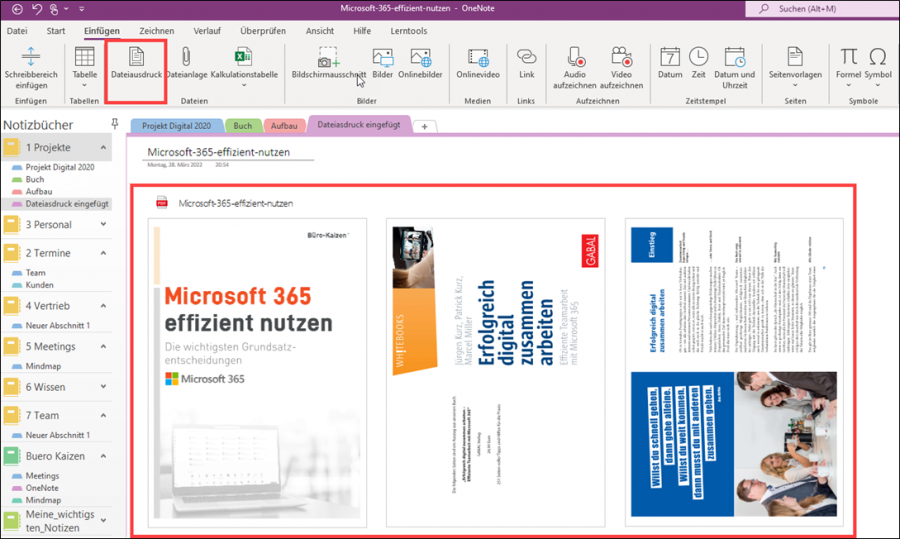
Task: Open the Lerntools ribbon tab
Action: 409,31
